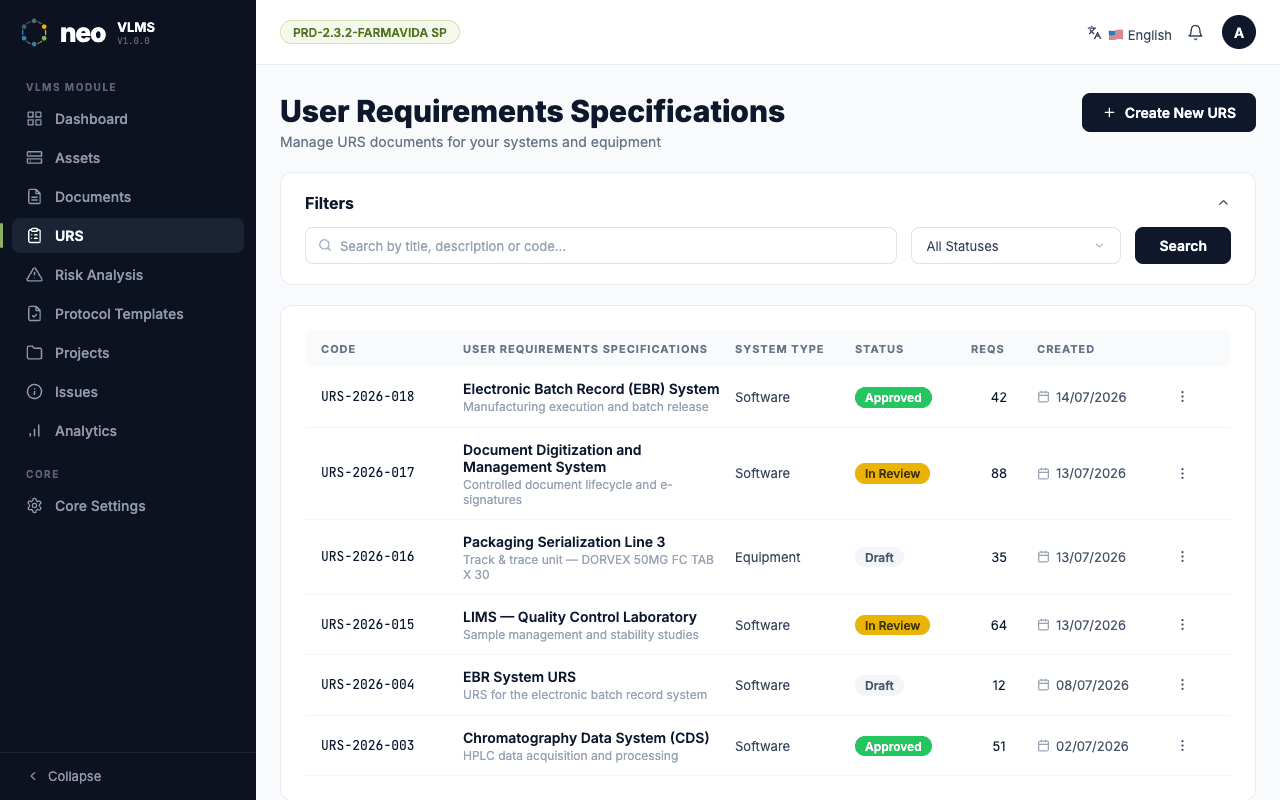
Task: Open EBR System URS entry
Action: pos(519,677)
